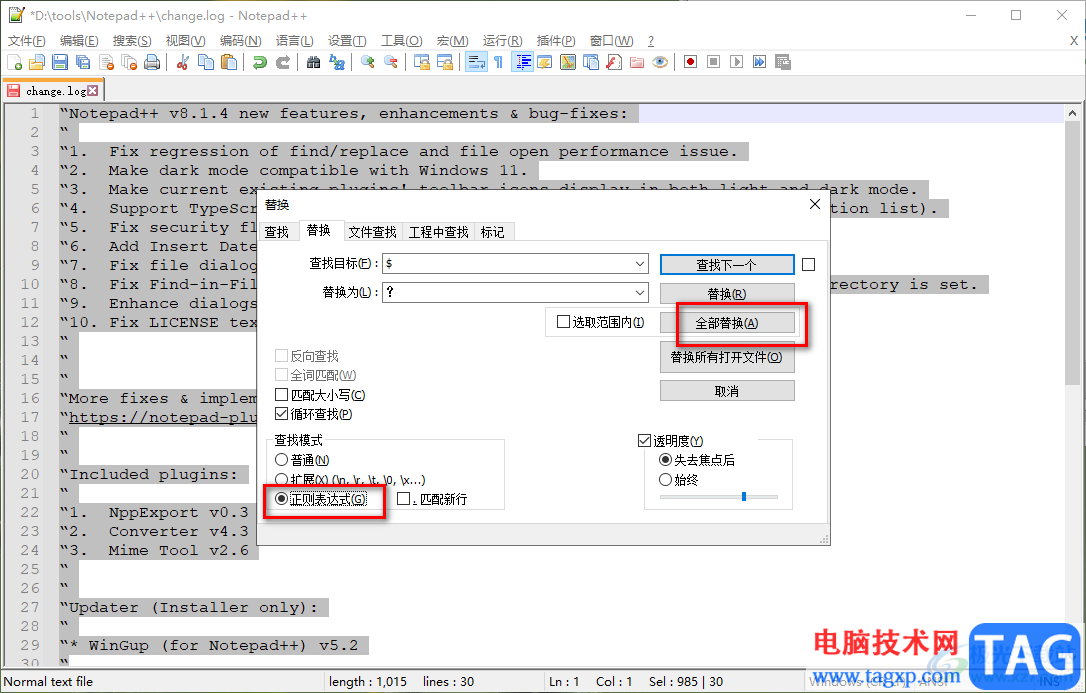The image size is (1086, 693).
Task: Choose 始终 transparency option
Action: click(665, 479)
